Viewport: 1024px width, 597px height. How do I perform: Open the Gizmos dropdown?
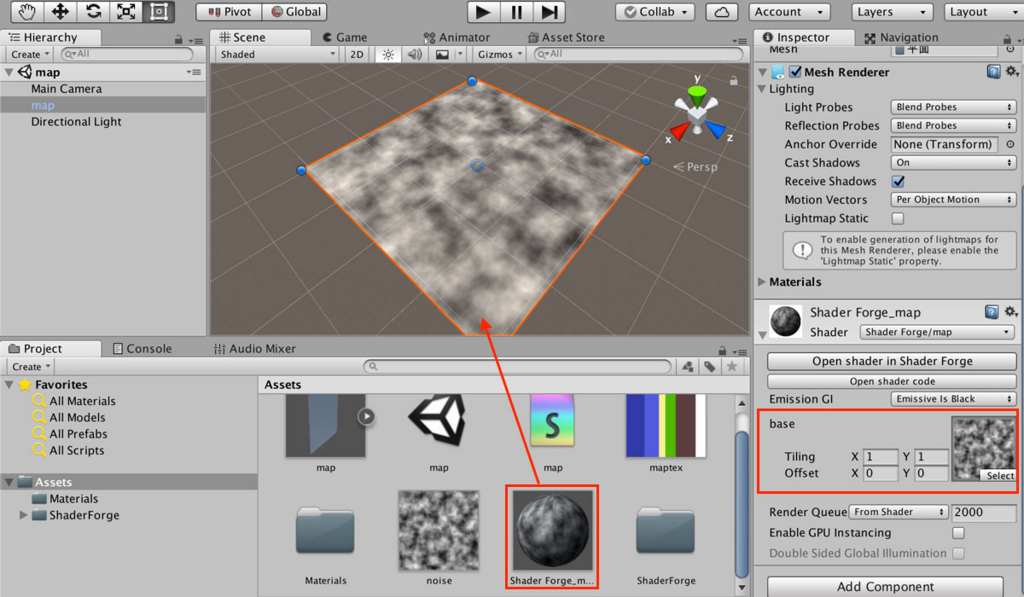[500, 54]
